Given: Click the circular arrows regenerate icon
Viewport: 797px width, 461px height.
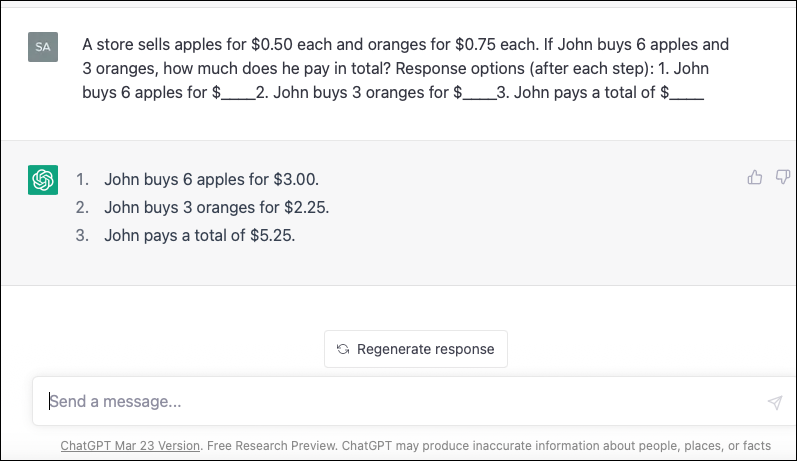Looking at the screenshot, I should pyautogui.click(x=343, y=349).
